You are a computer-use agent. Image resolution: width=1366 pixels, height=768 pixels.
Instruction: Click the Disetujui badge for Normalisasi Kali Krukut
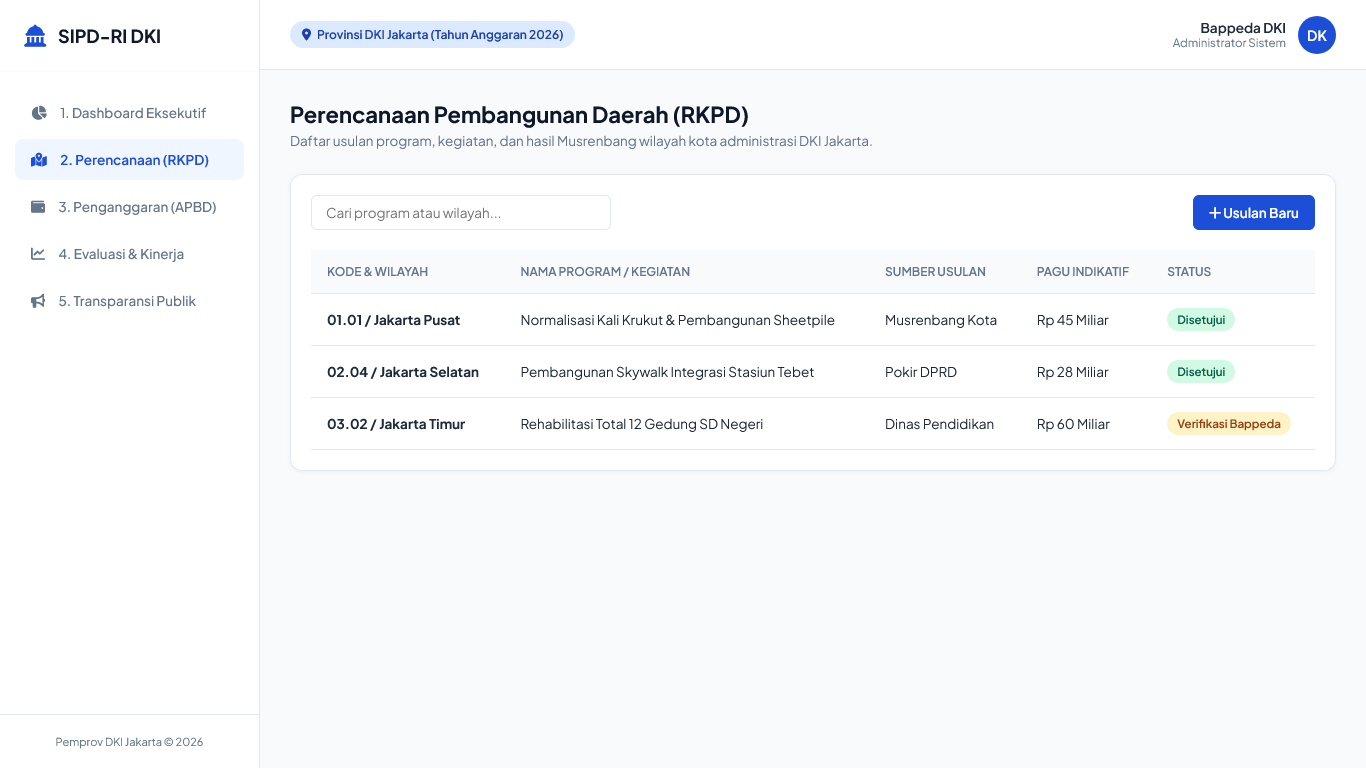pos(1201,320)
